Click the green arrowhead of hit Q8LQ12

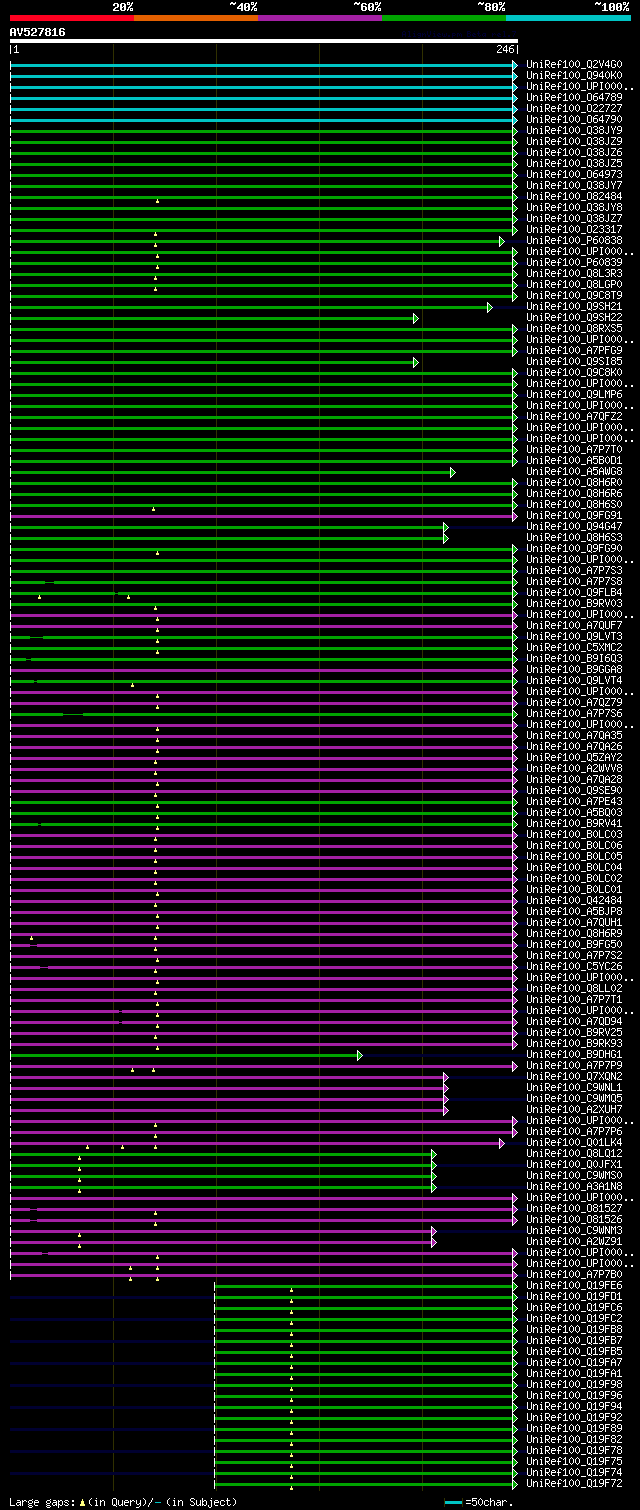point(434,1154)
